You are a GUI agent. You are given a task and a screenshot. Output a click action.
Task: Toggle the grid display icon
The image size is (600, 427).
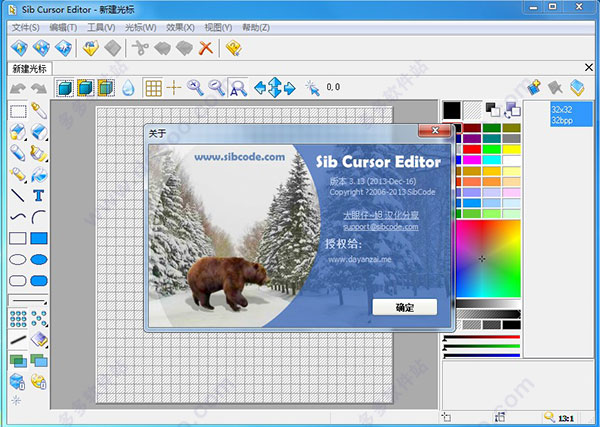coord(153,88)
